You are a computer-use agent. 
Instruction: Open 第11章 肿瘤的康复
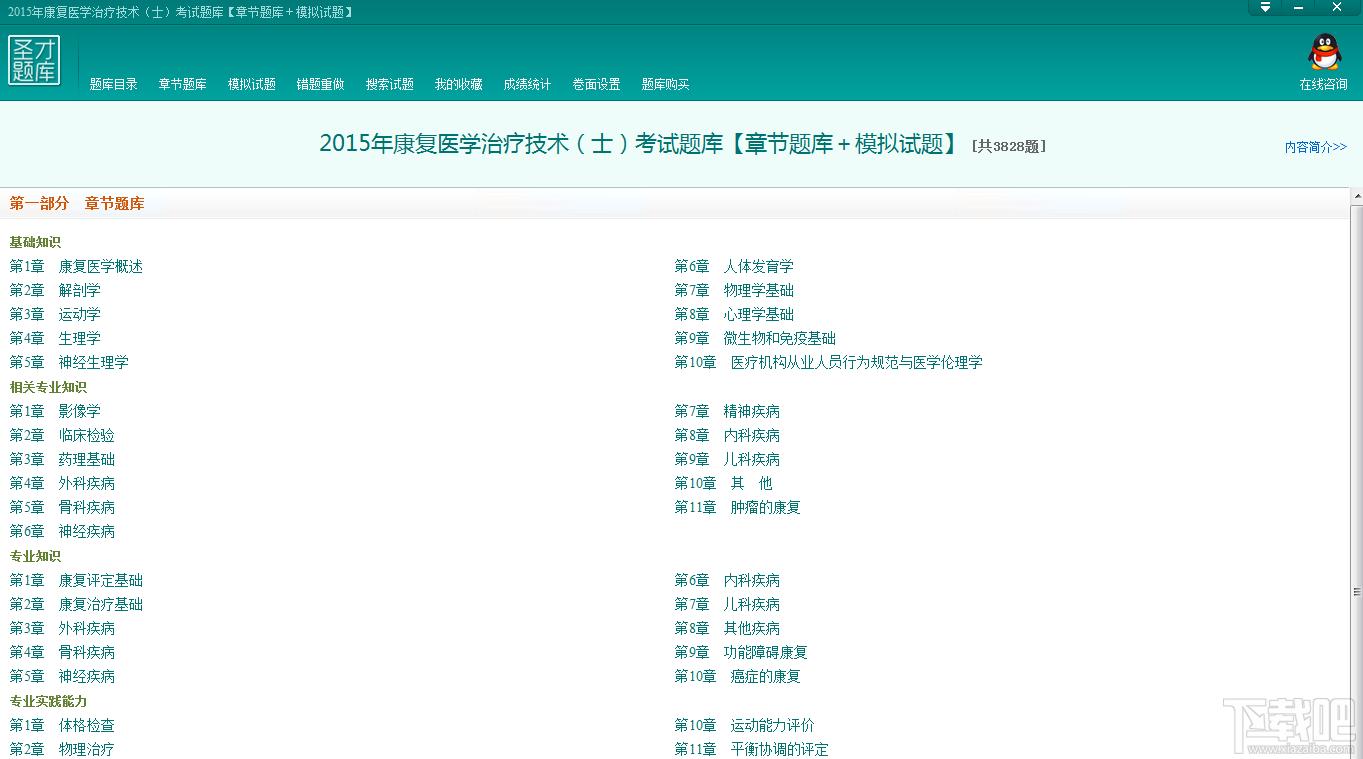(738, 507)
